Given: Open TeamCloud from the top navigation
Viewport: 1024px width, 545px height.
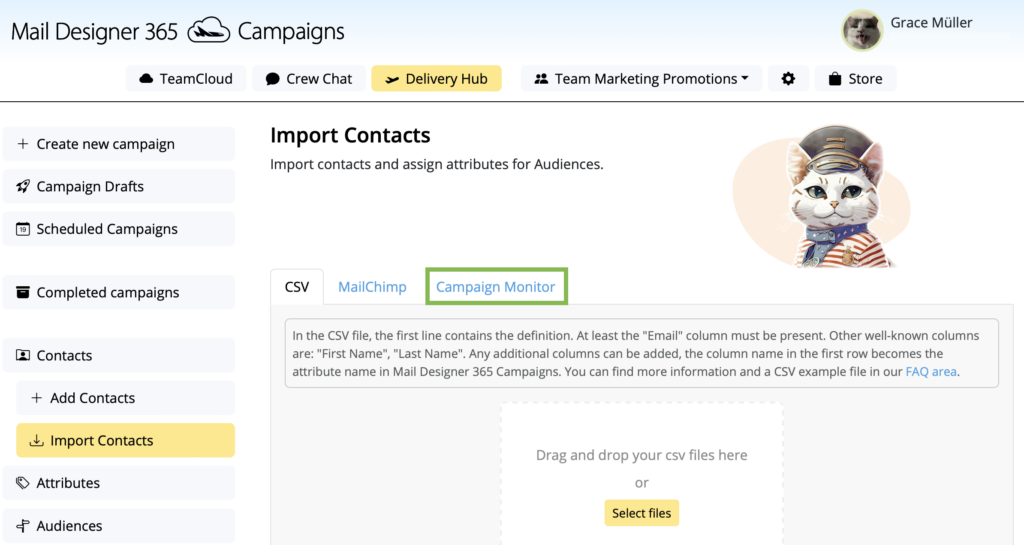Looking at the screenshot, I should 186,78.
